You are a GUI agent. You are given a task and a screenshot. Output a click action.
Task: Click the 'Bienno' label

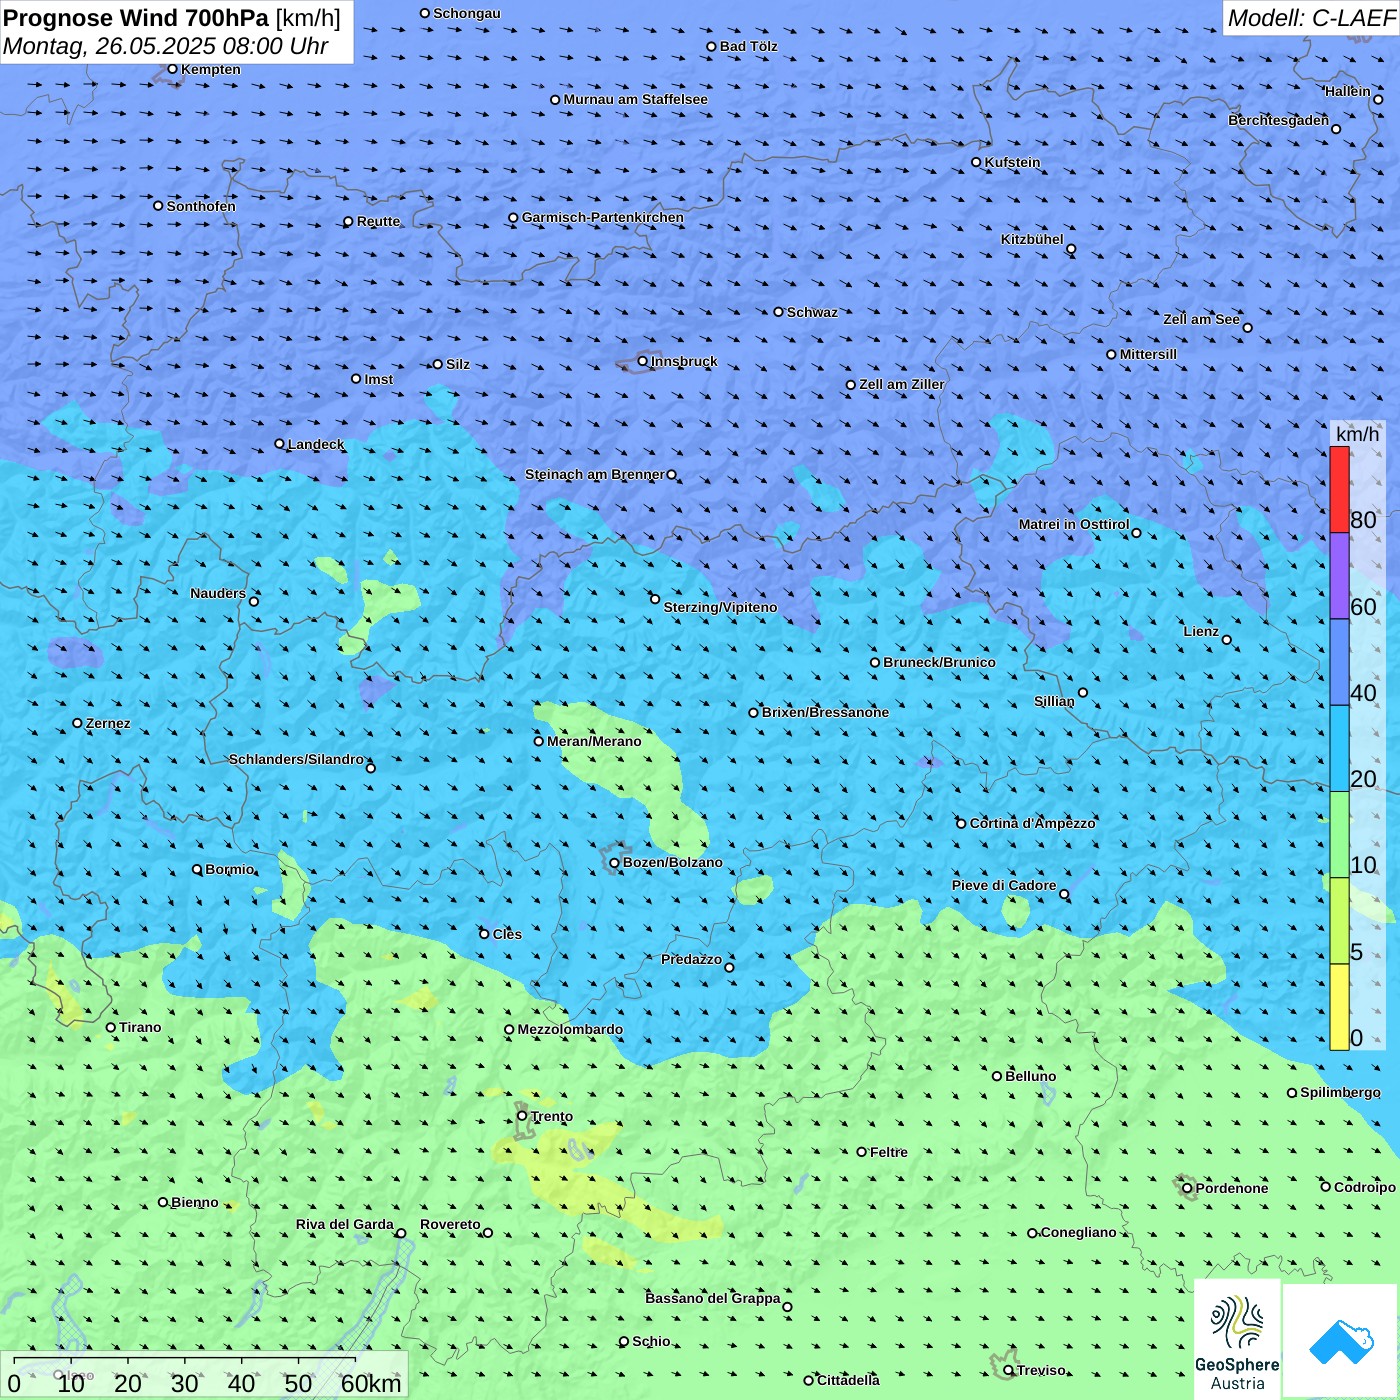point(194,1202)
